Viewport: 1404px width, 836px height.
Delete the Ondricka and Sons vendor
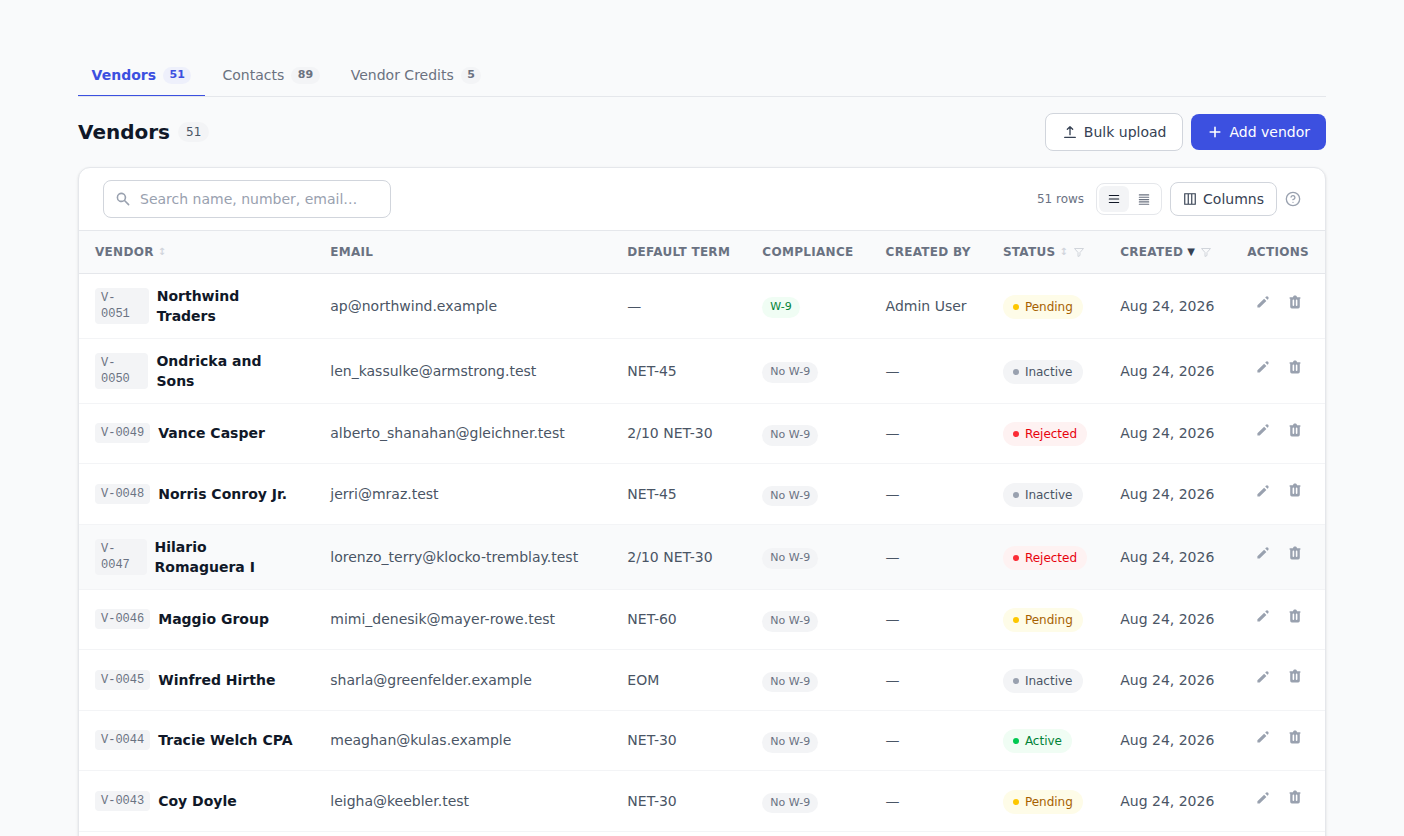coord(1295,367)
